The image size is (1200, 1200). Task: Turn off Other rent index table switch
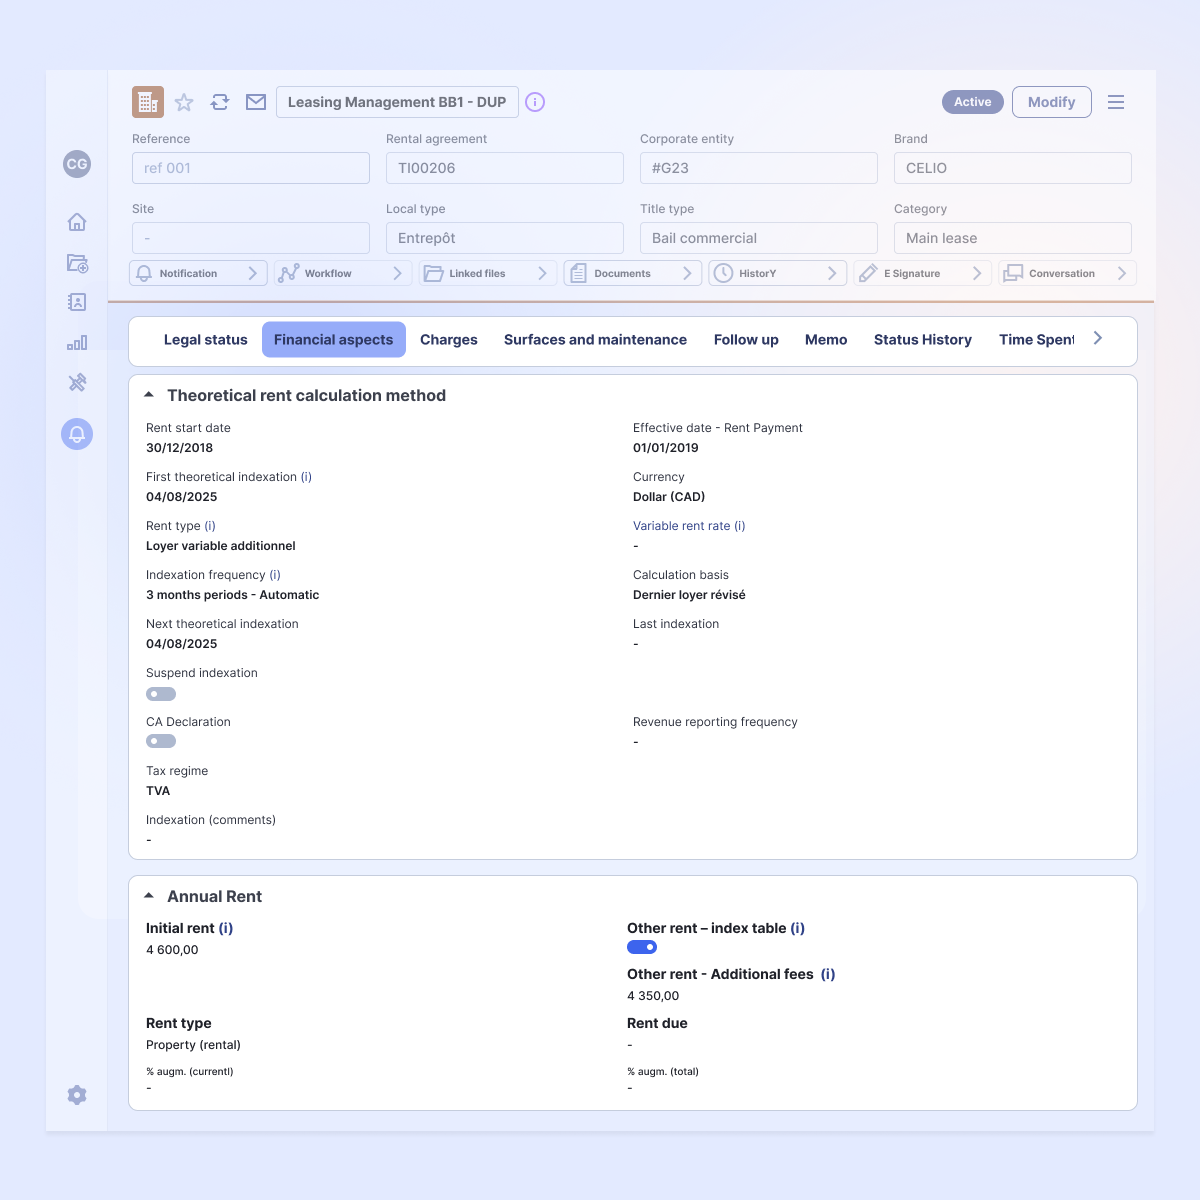[642, 947]
